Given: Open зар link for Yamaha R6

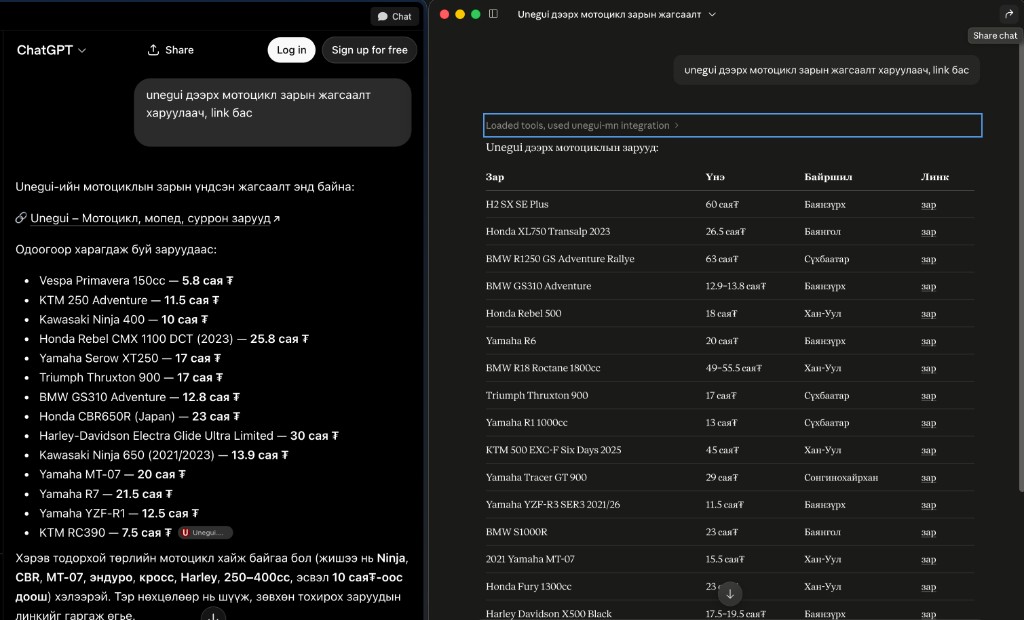Looking at the screenshot, I should 928,341.
